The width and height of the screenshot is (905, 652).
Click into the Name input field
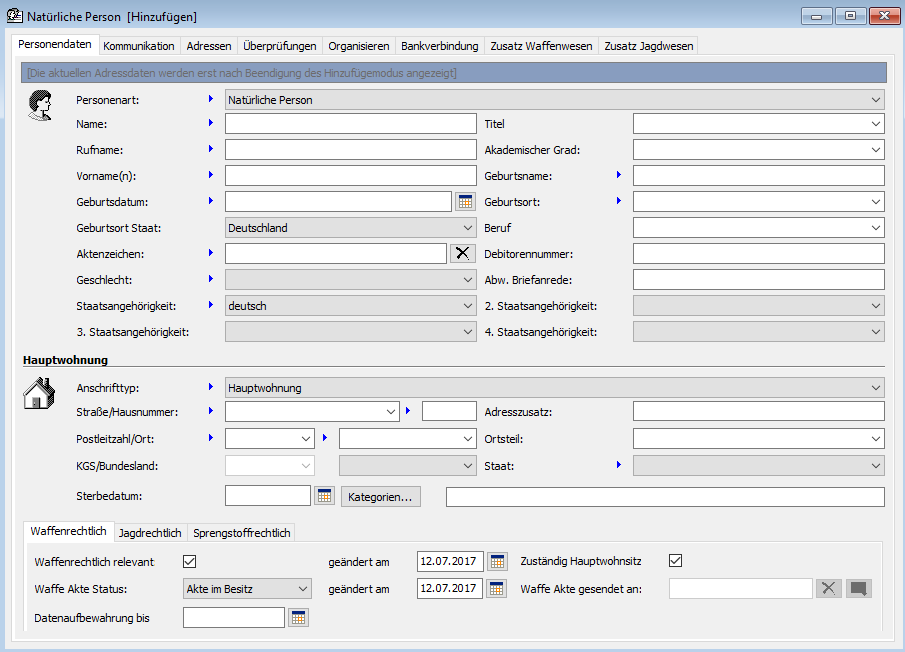[x=350, y=124]
